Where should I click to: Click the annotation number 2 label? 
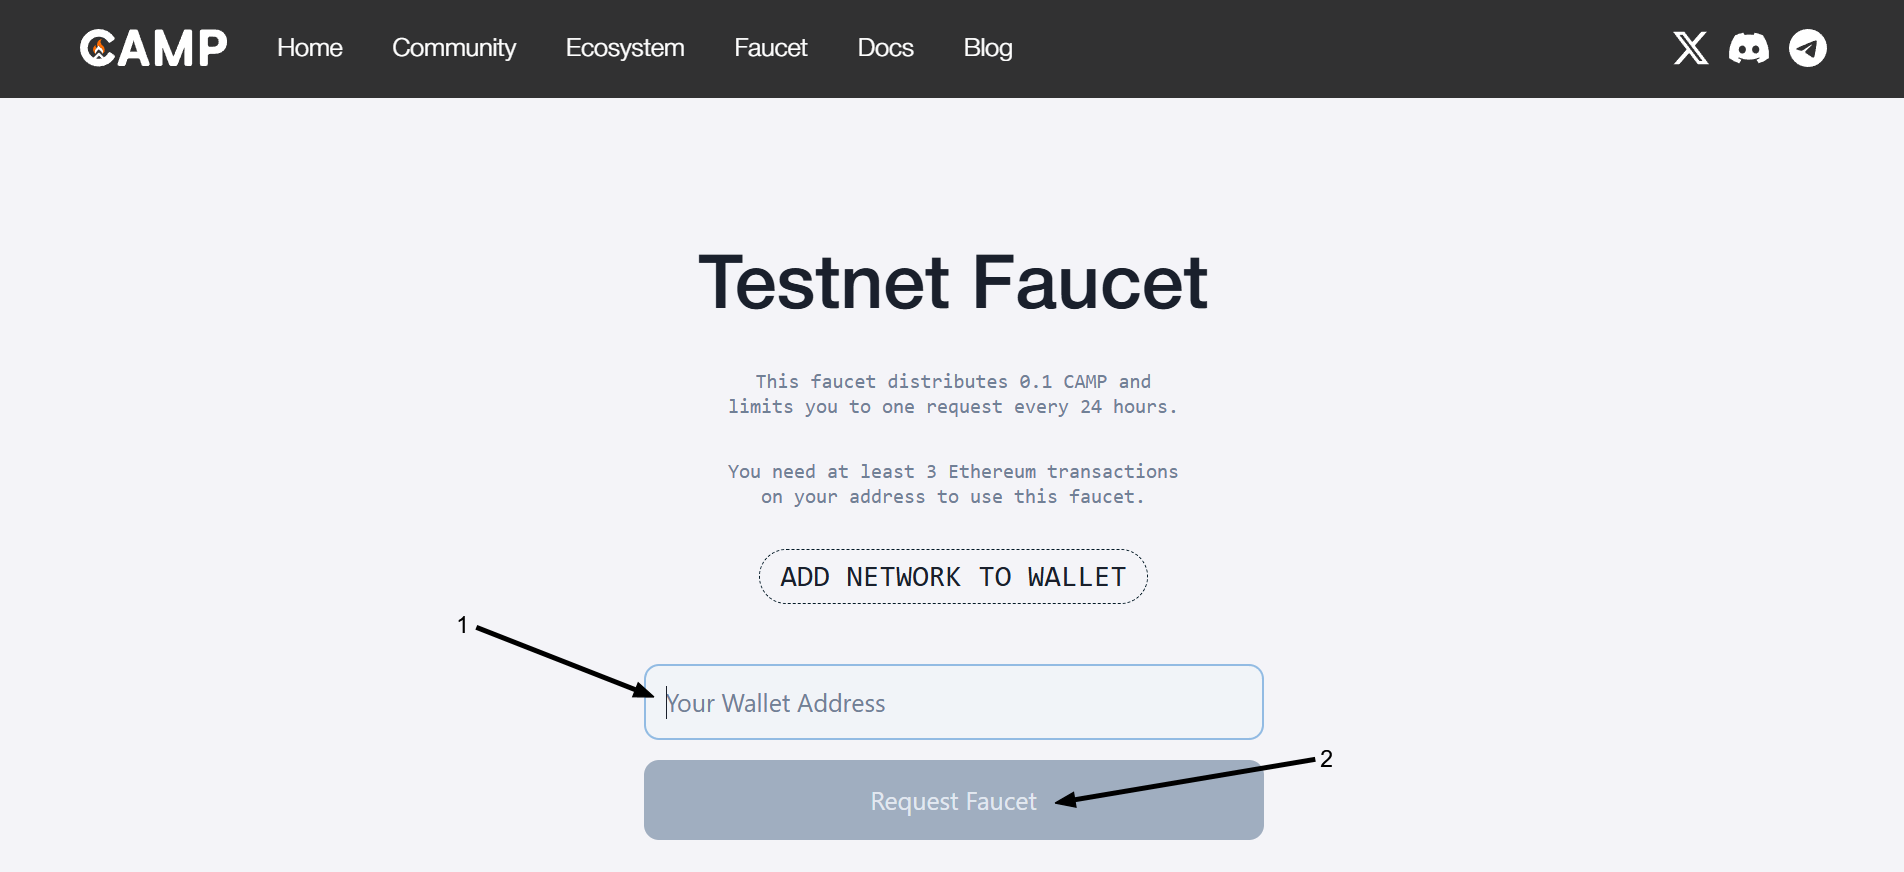(1326, 759)
